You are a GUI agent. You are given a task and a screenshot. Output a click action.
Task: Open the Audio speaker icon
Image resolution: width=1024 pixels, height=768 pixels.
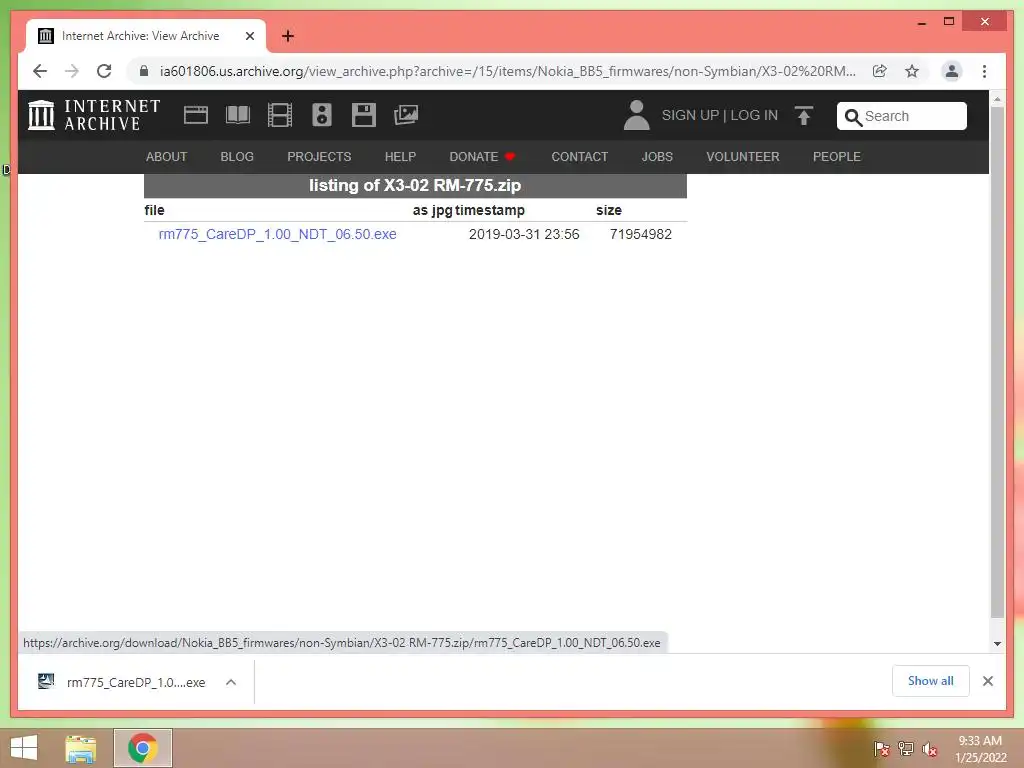point(321,115)
